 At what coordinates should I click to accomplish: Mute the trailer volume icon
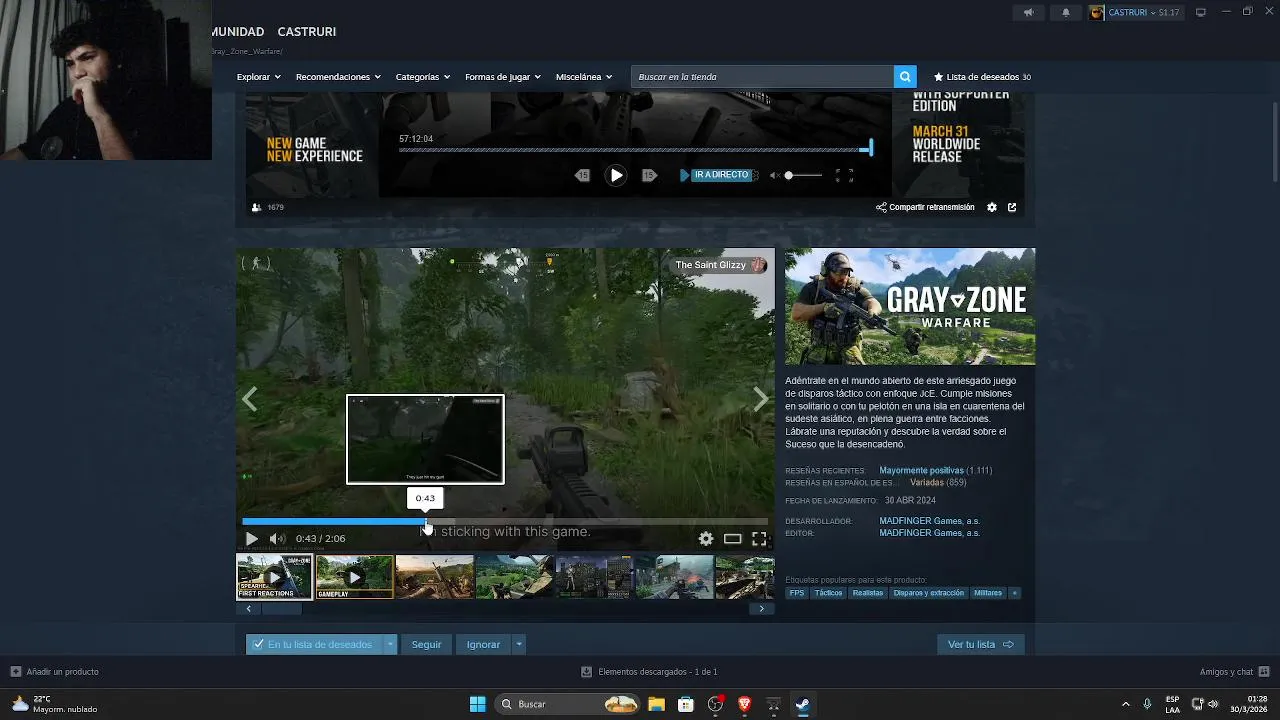pyautogui.click(x=277, y=538)
